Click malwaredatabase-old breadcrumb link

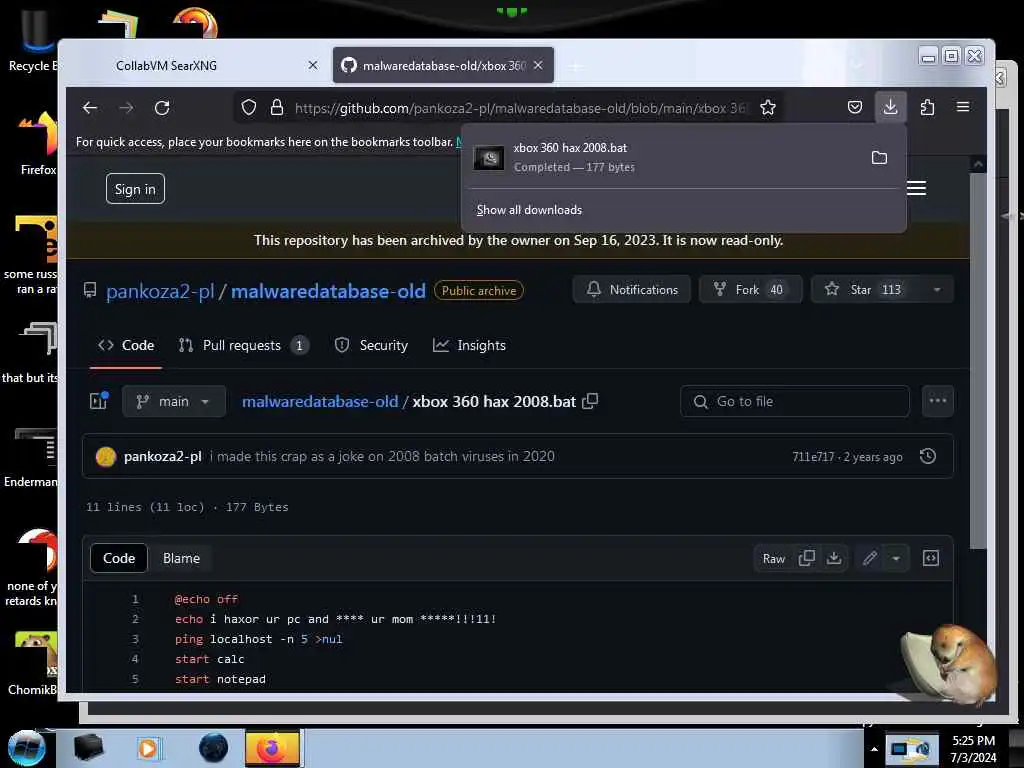click(x=320, y=402)
